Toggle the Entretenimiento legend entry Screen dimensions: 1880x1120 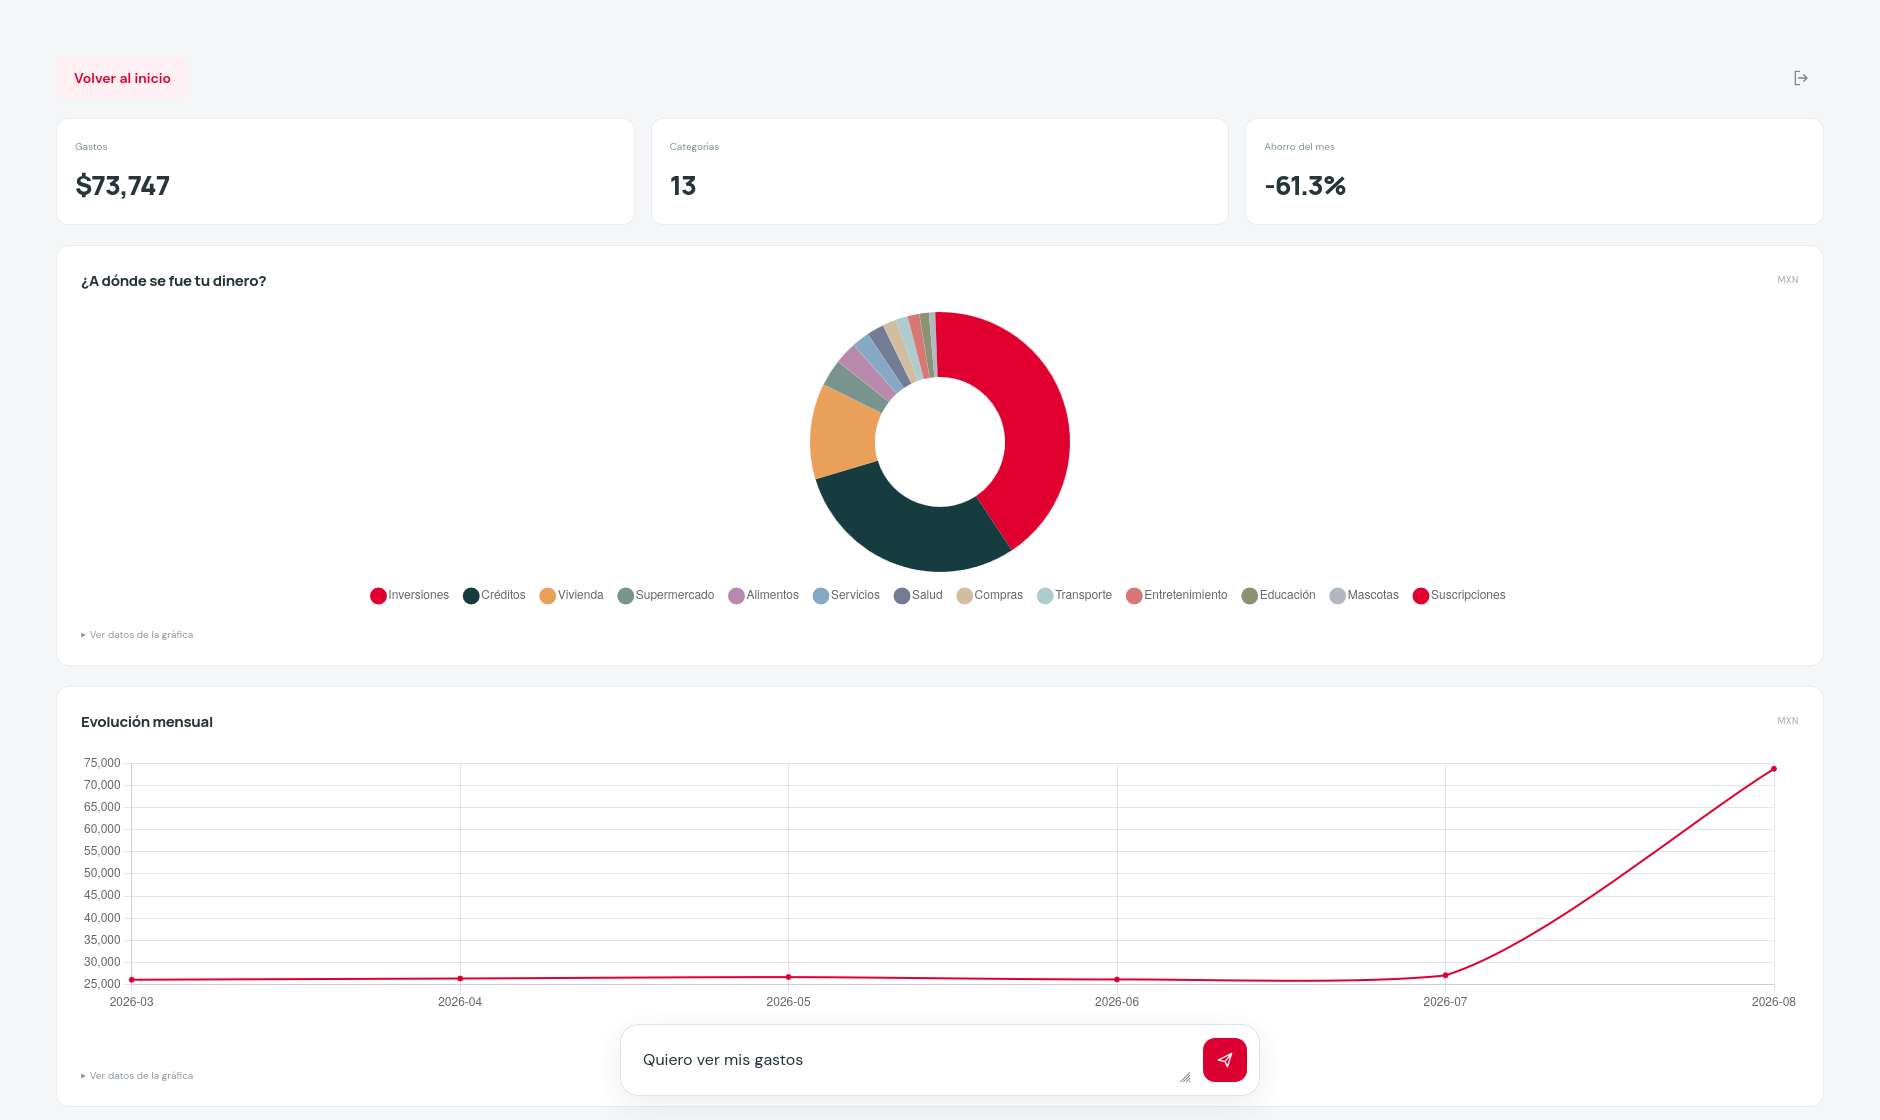click(x=1177, y=595)
